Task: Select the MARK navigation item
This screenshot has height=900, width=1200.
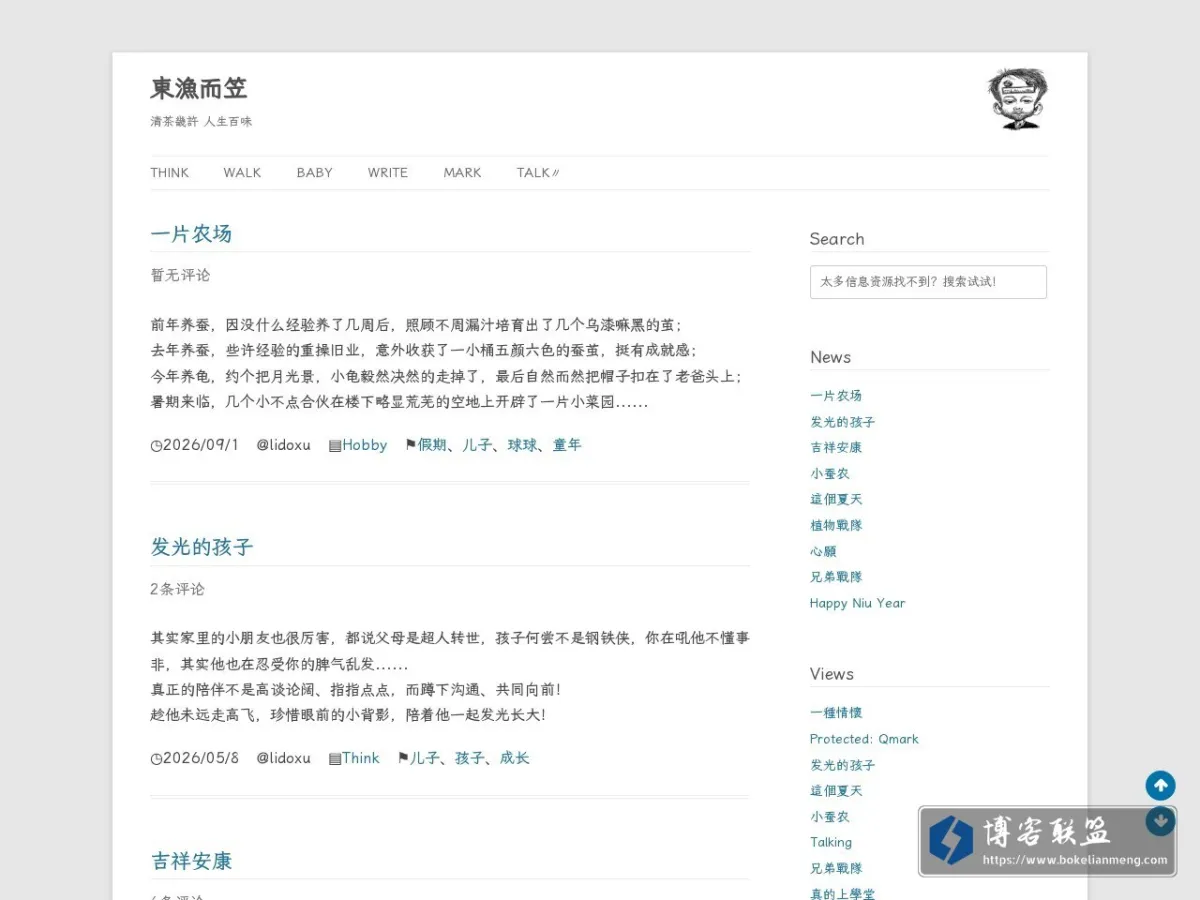Action: pyautogui.click(x=462, y=173)
